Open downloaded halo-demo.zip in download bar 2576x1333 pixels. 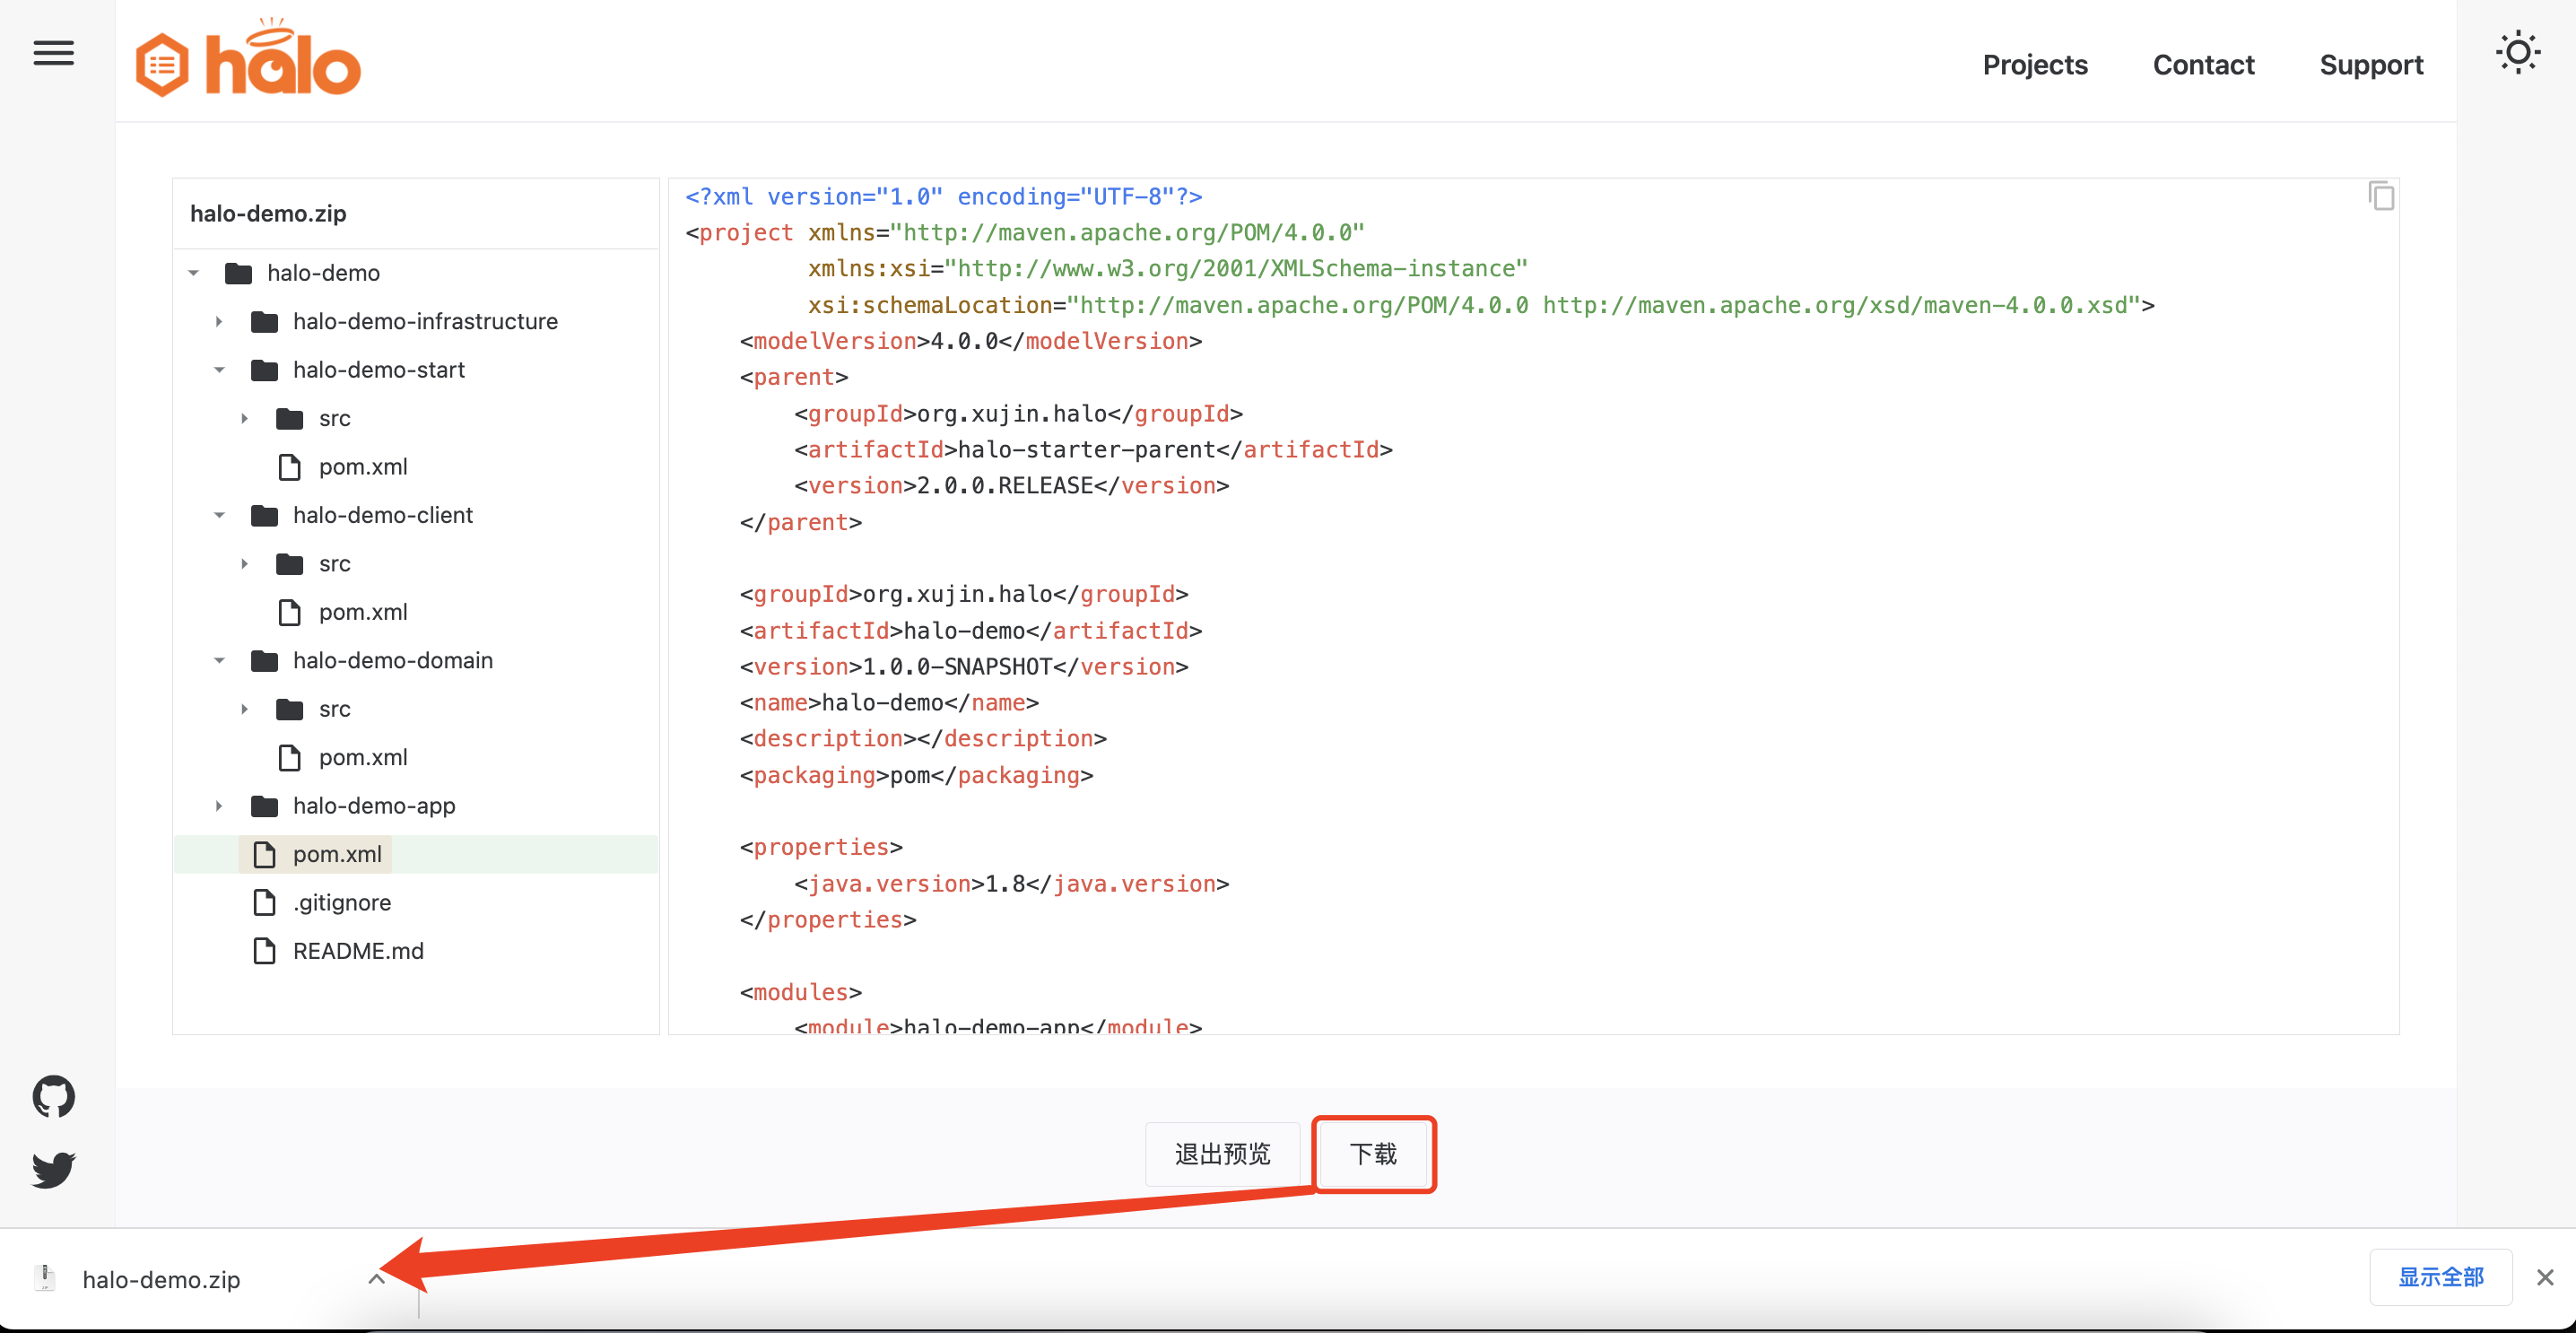161,1279
